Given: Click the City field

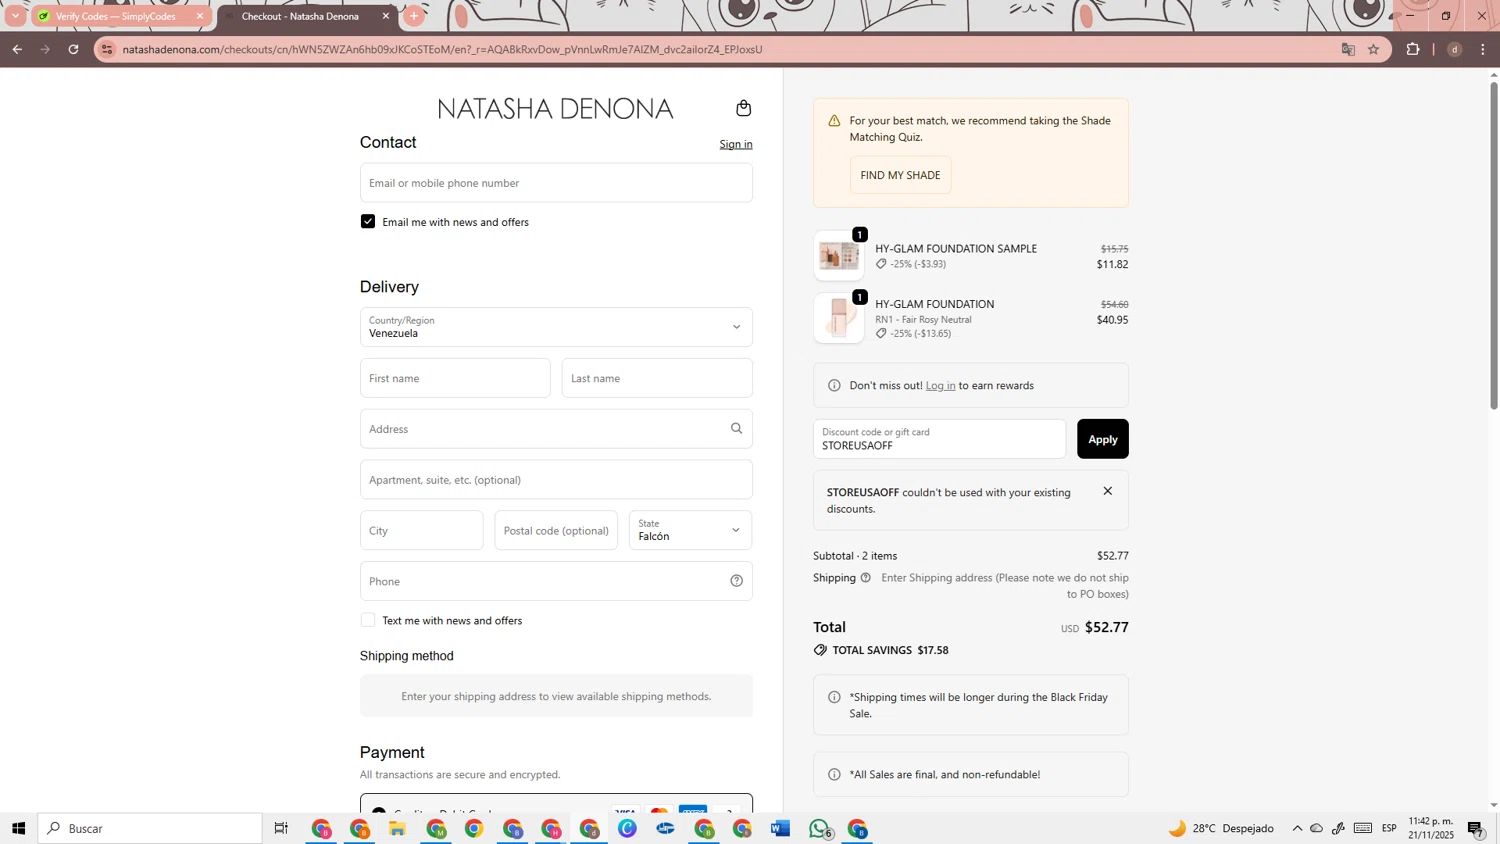Looking at the screenshot, I should click(x=421, y=530).
